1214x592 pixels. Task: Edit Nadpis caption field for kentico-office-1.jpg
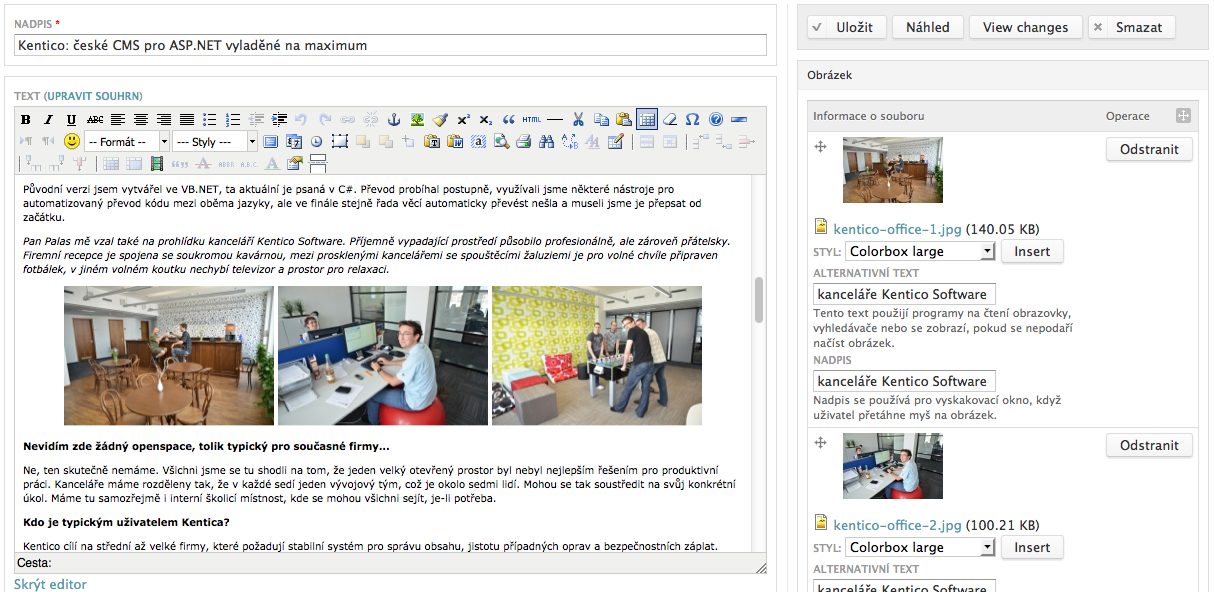pyautogui.click(x=904, y=381)
